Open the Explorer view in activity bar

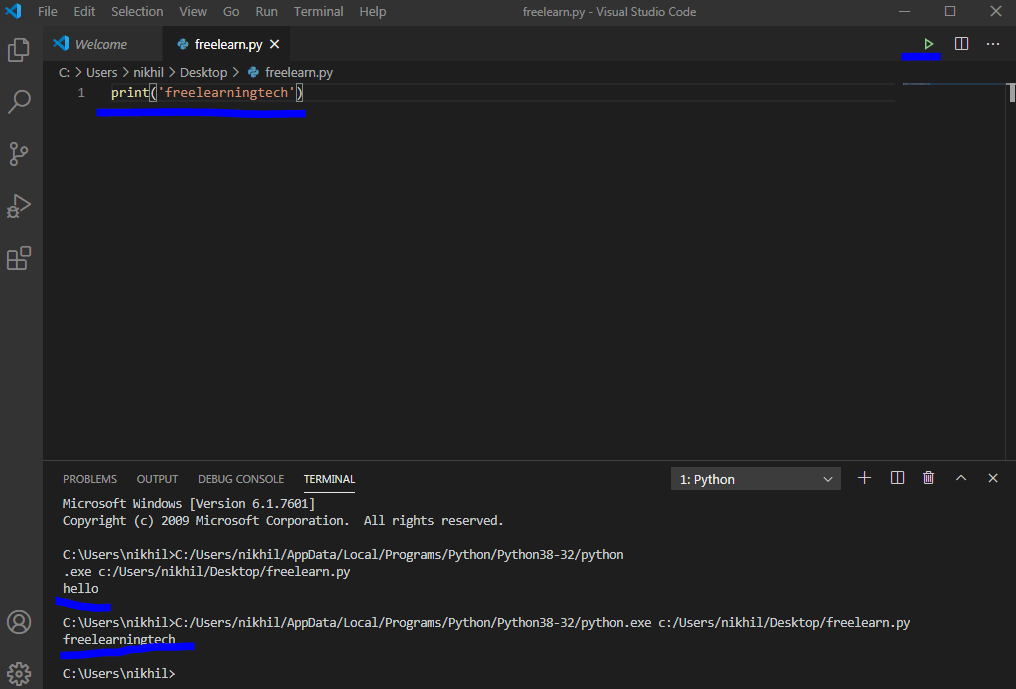point(19,50)
